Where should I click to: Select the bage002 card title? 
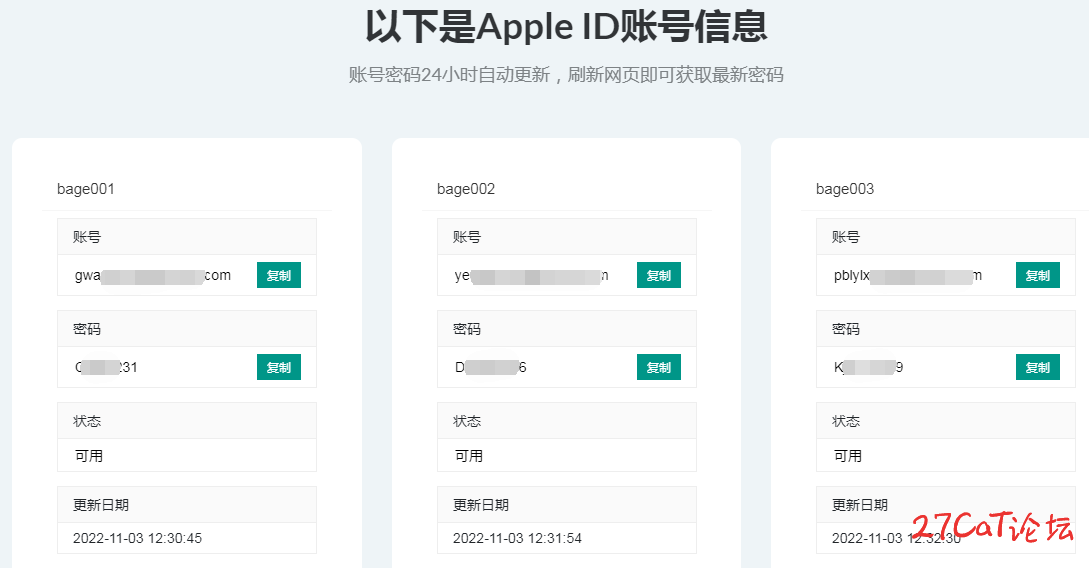[465, 189]
